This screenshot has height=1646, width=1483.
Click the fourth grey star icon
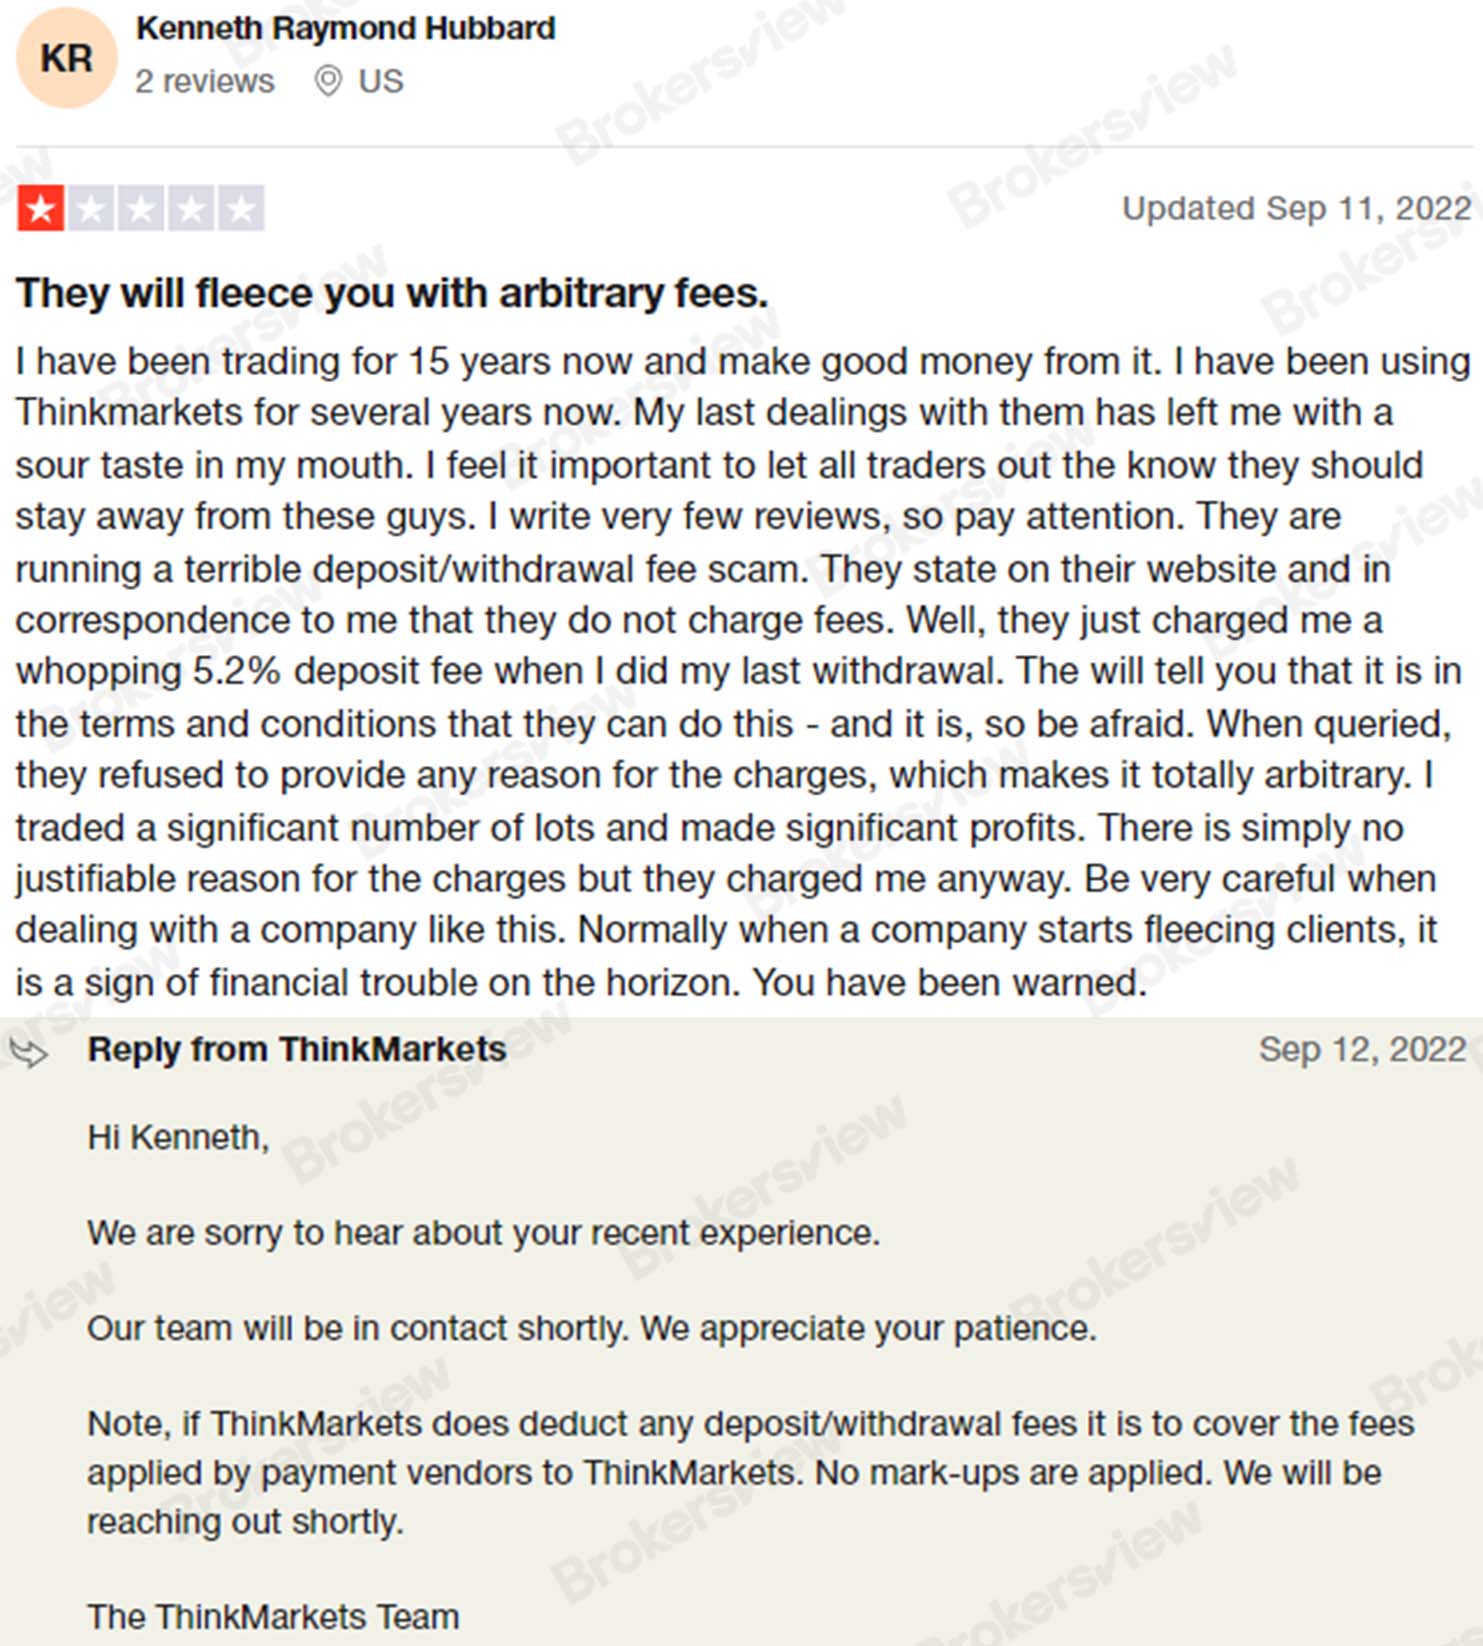coord(193,207)
